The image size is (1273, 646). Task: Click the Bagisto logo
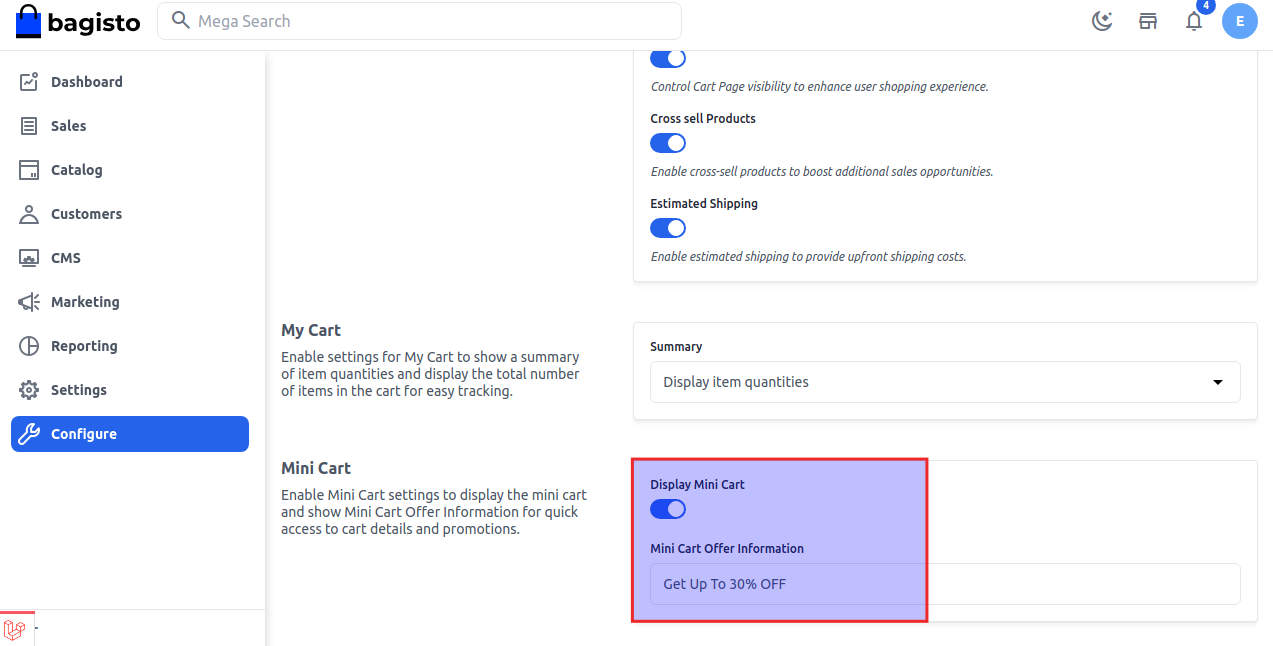pyautogui.click(x=78, y=21)
